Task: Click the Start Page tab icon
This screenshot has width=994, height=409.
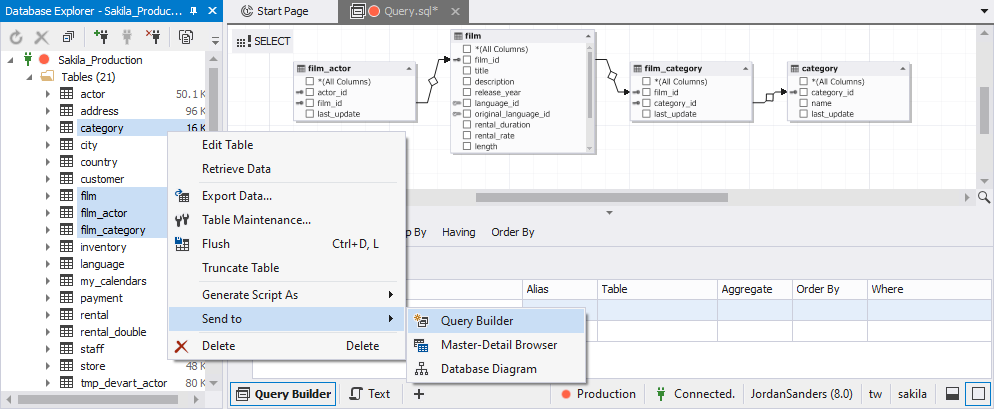Action: pos(247,11)
